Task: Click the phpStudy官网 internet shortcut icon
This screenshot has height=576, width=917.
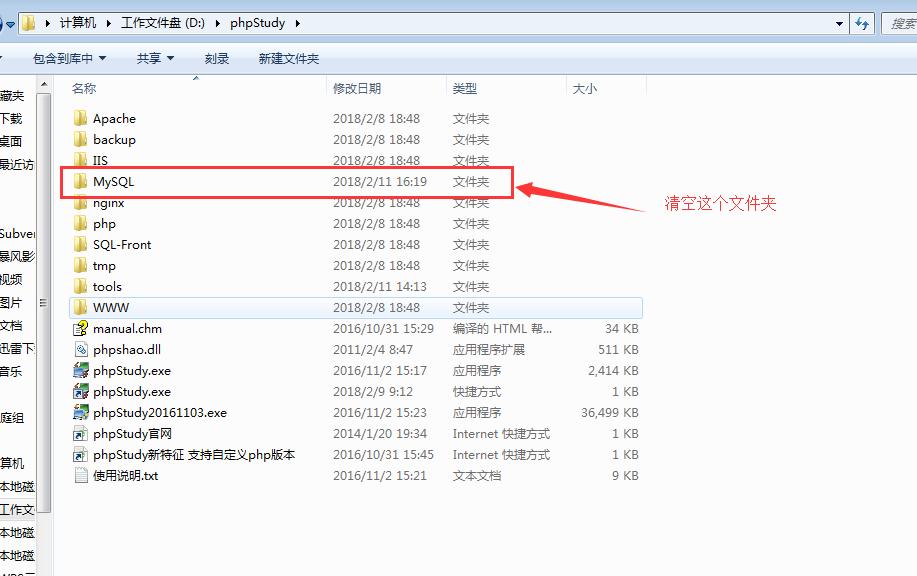Action: (x=80, y=434)
